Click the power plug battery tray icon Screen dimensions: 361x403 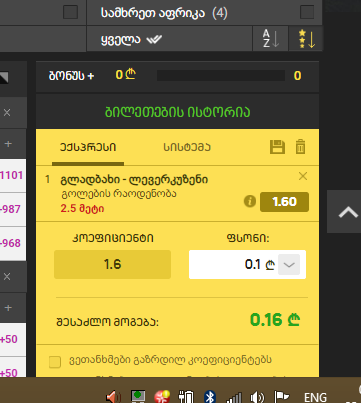(x=186, y=397)
